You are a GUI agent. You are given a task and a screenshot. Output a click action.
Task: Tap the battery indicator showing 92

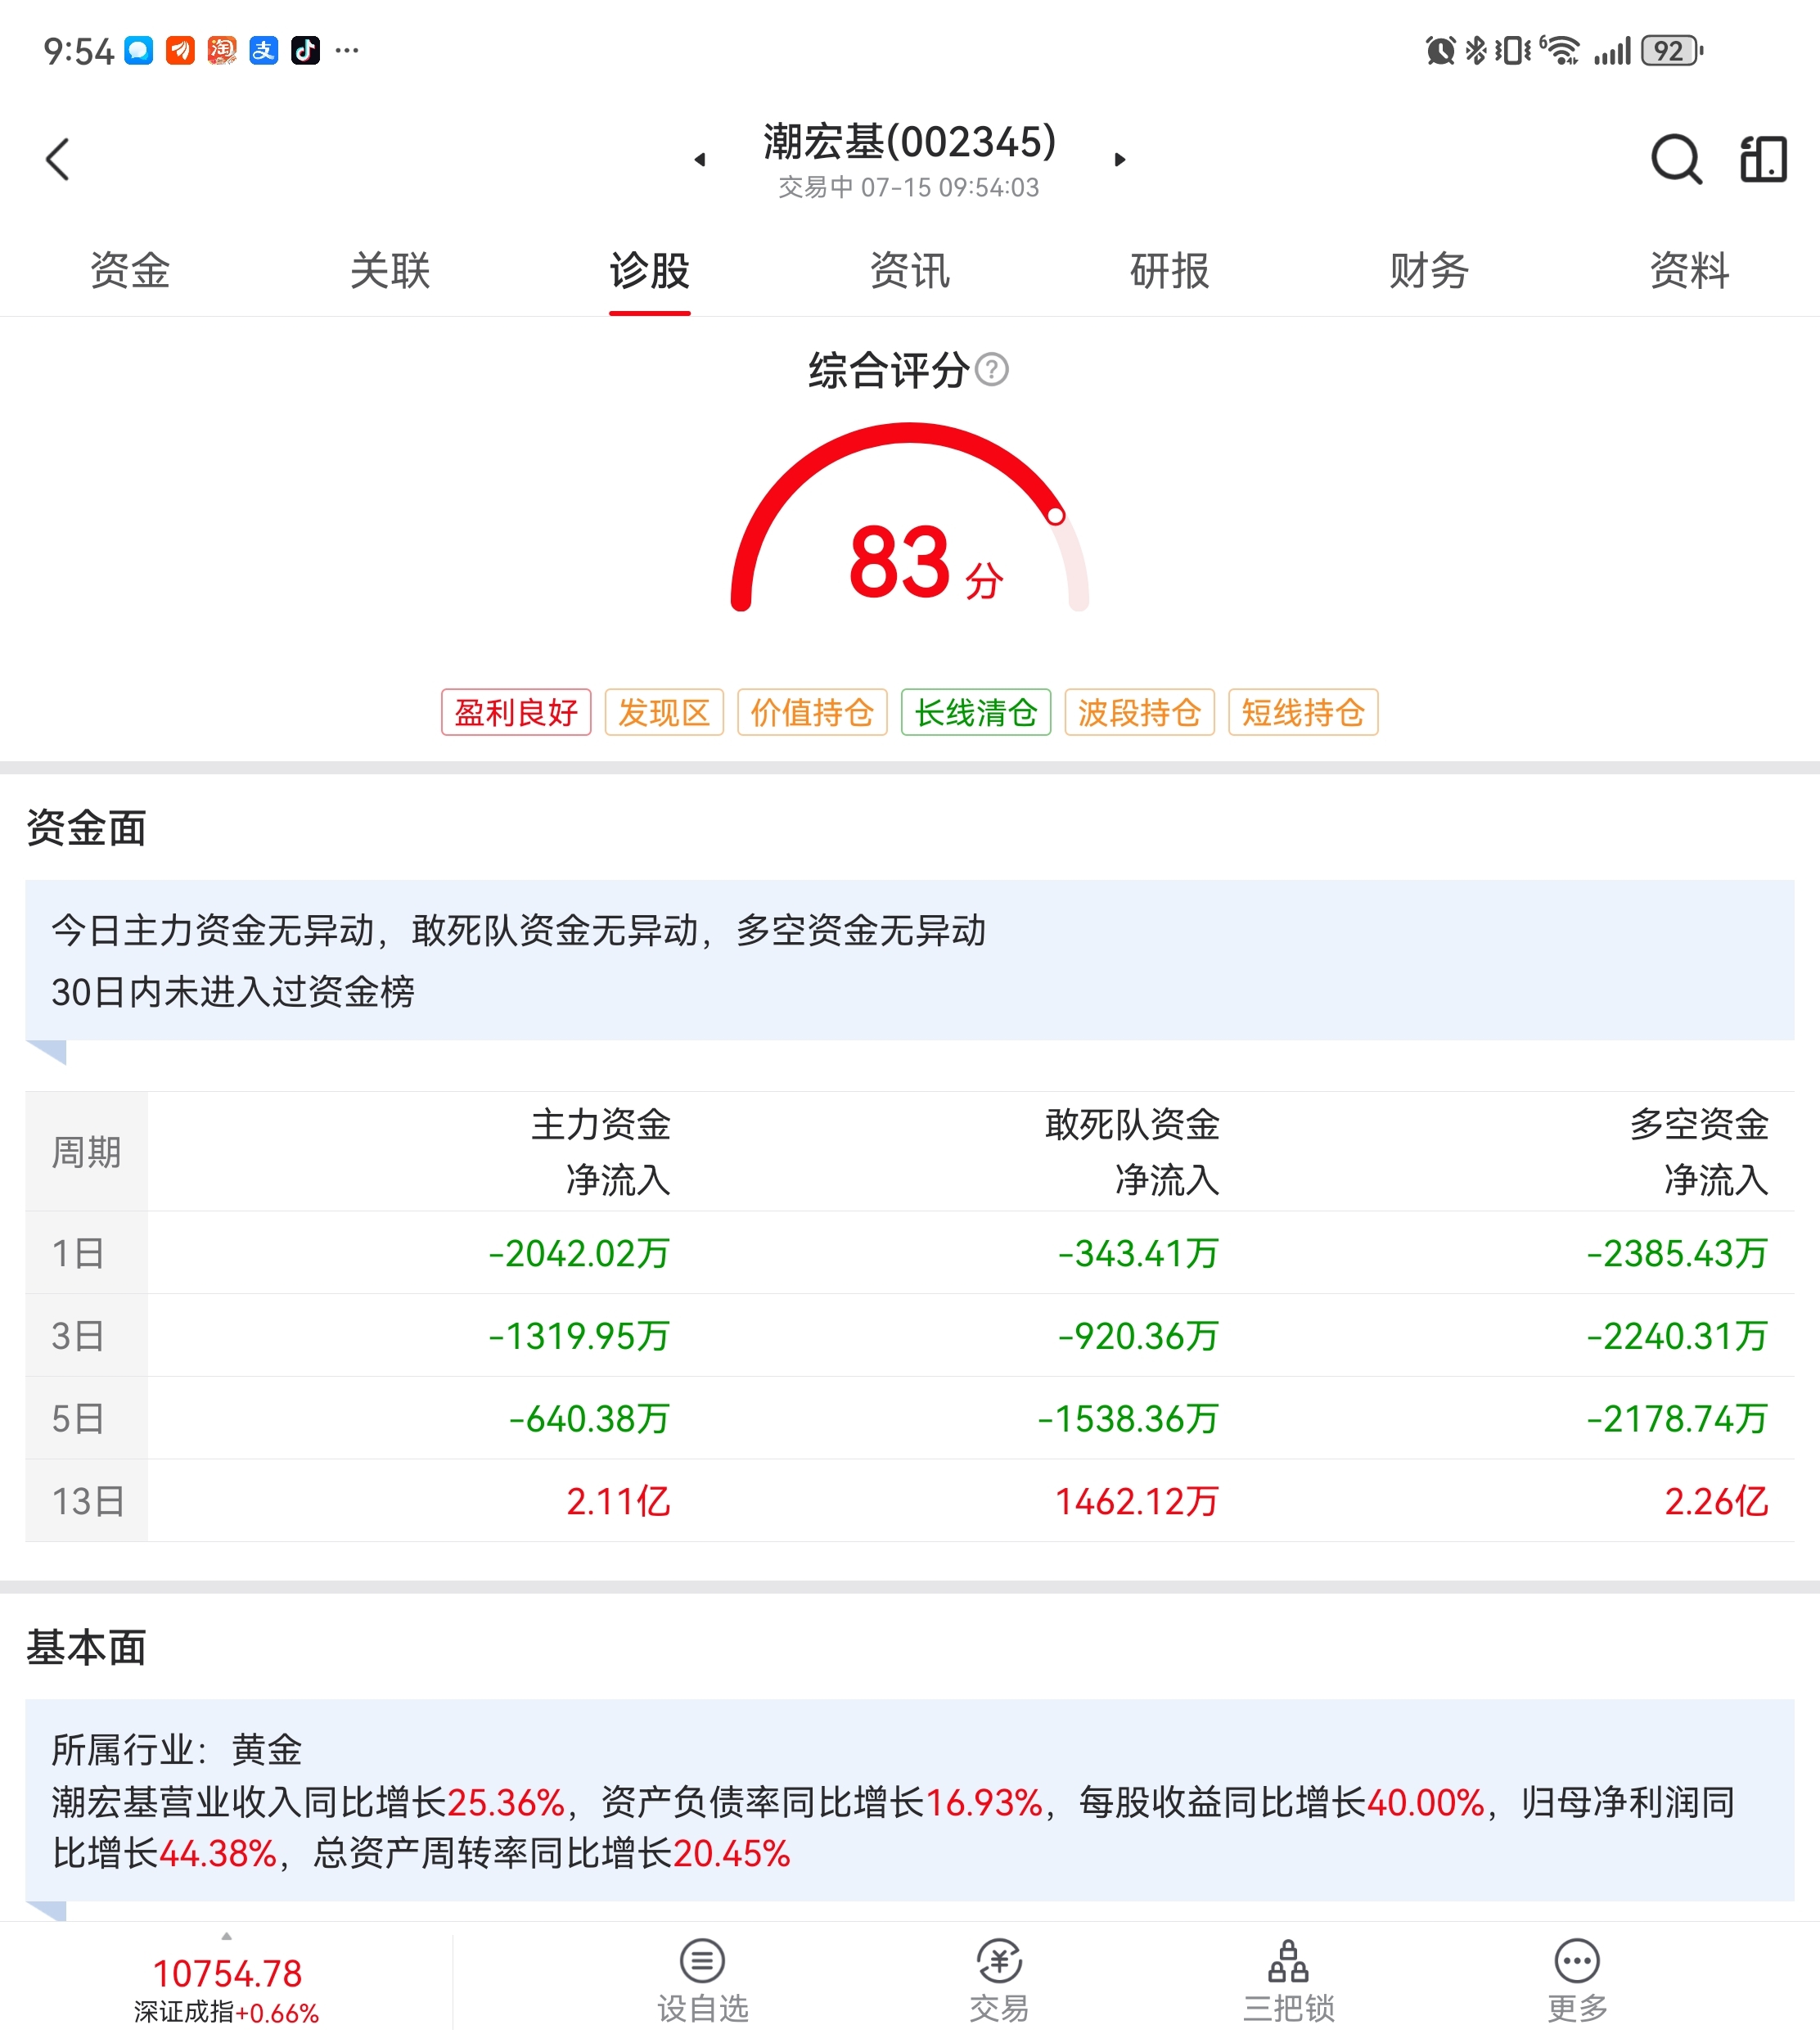(x=1672, y=50)
